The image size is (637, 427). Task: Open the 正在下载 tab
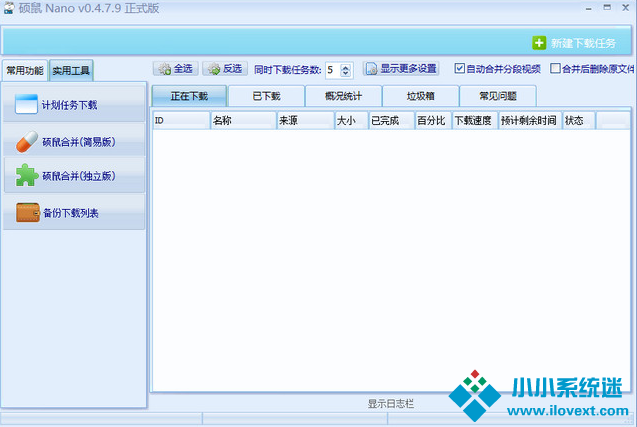[x=189, y=96]
